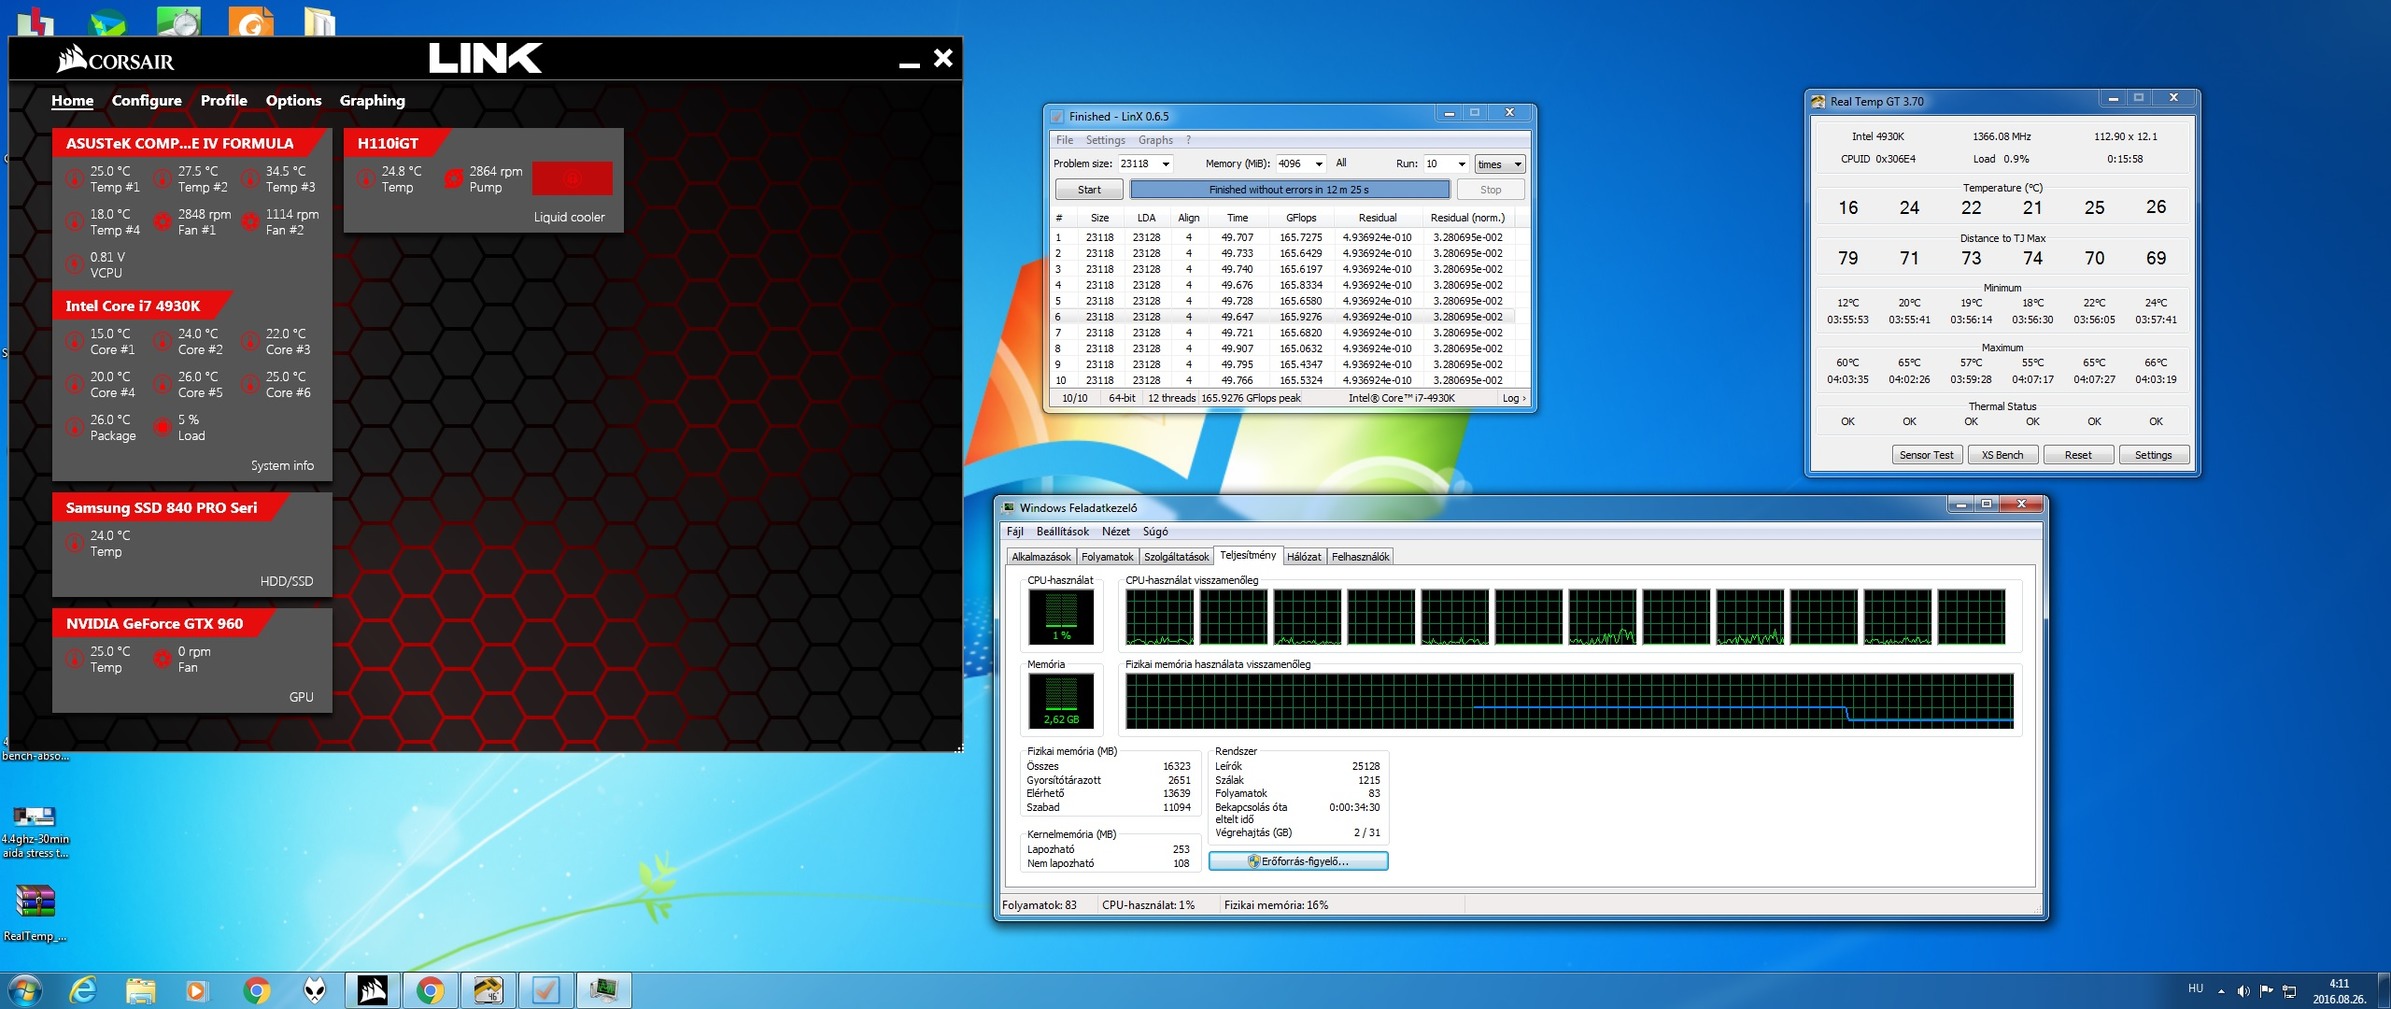Switch to Graphing in Corsair Link

tap(372, 100)
